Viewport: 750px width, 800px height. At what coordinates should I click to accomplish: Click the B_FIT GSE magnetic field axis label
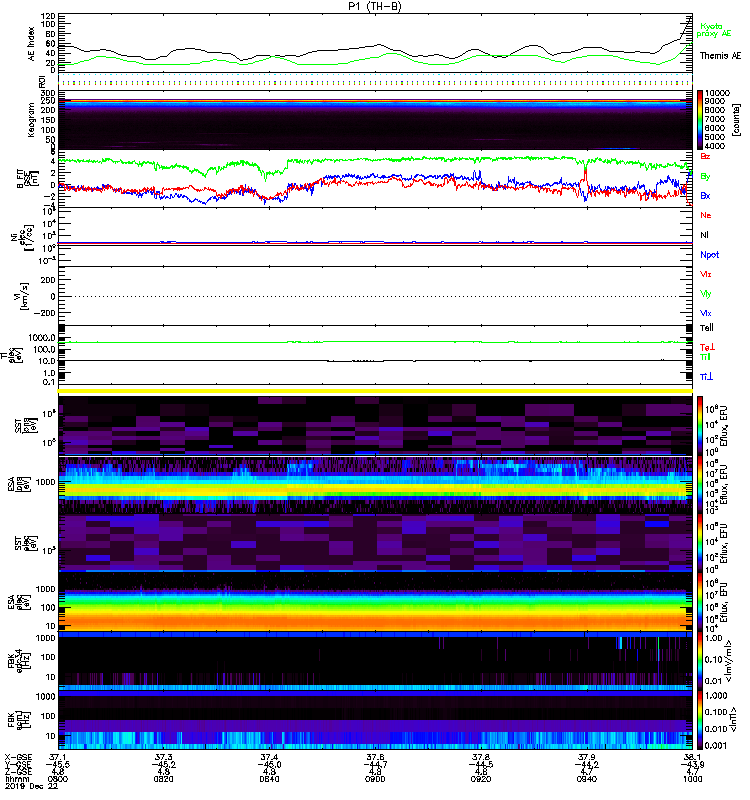27,179
